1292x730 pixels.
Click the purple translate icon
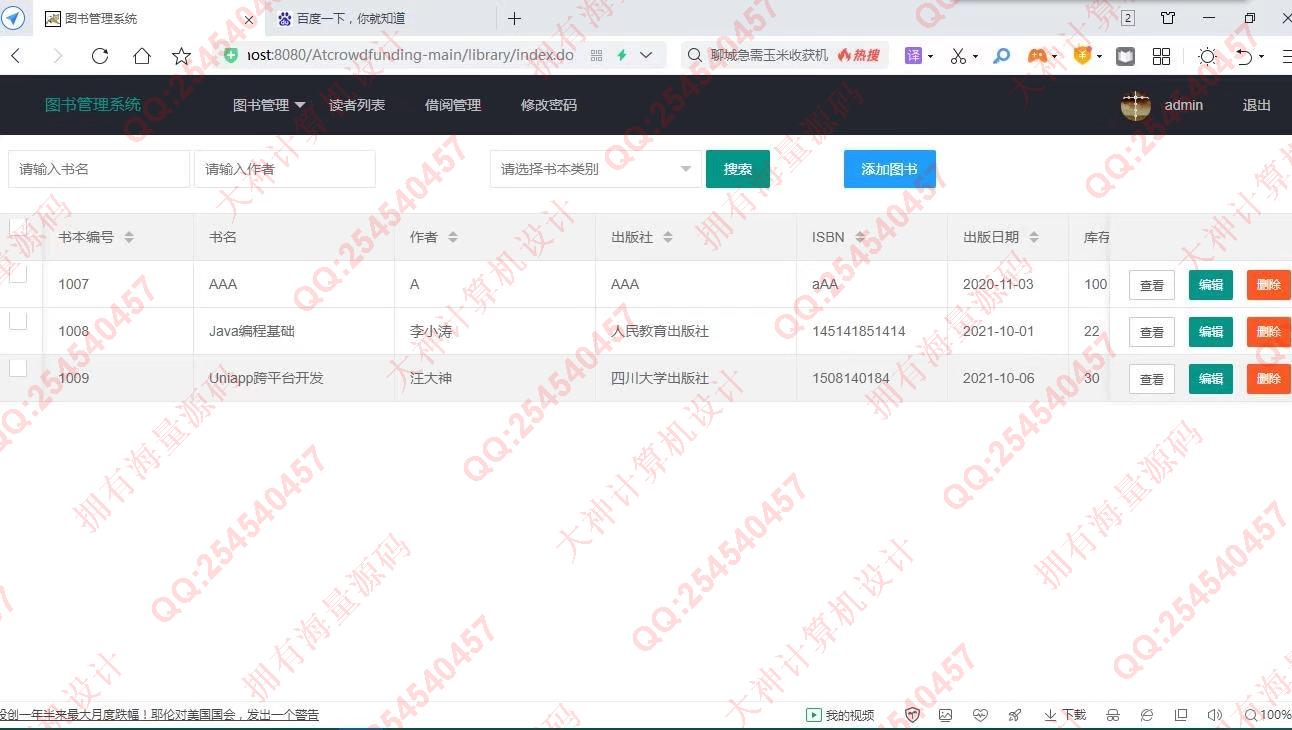tap(913, 56)
